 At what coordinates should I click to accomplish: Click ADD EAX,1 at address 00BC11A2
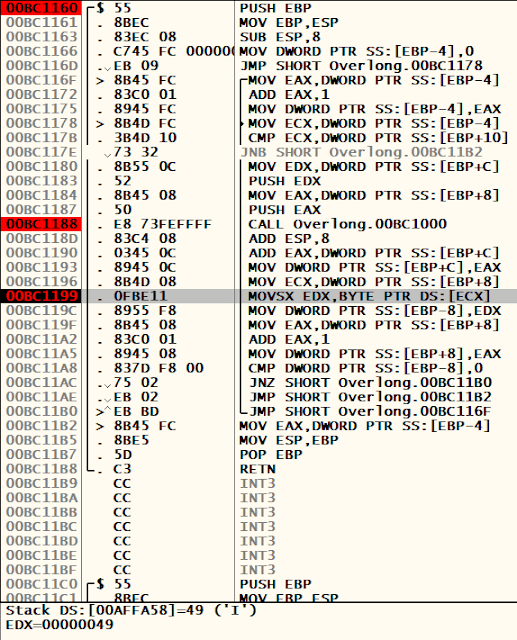click(x=289, y=339)
